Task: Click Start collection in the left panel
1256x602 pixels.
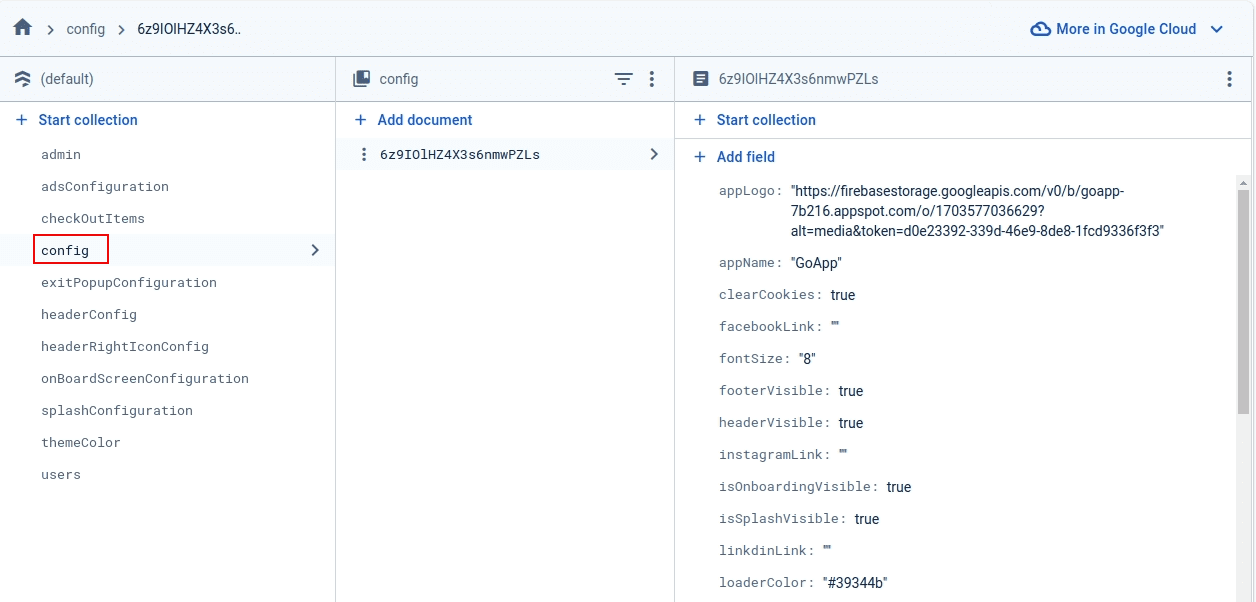Action: (87, 120)
